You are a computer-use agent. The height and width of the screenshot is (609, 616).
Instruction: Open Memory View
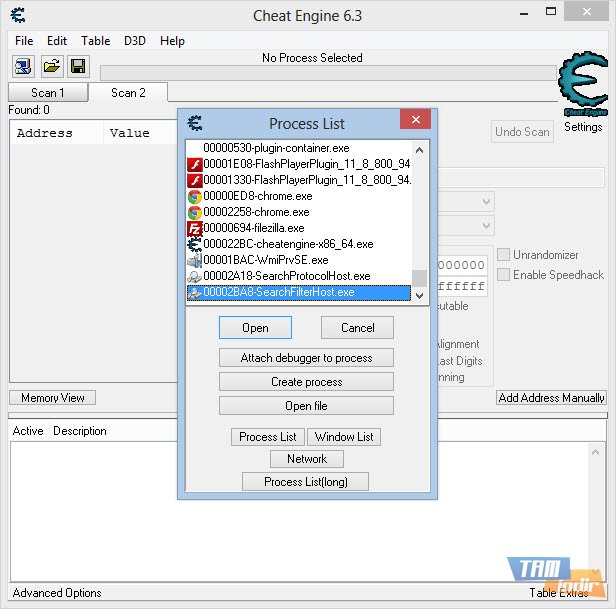click(53, 398)
